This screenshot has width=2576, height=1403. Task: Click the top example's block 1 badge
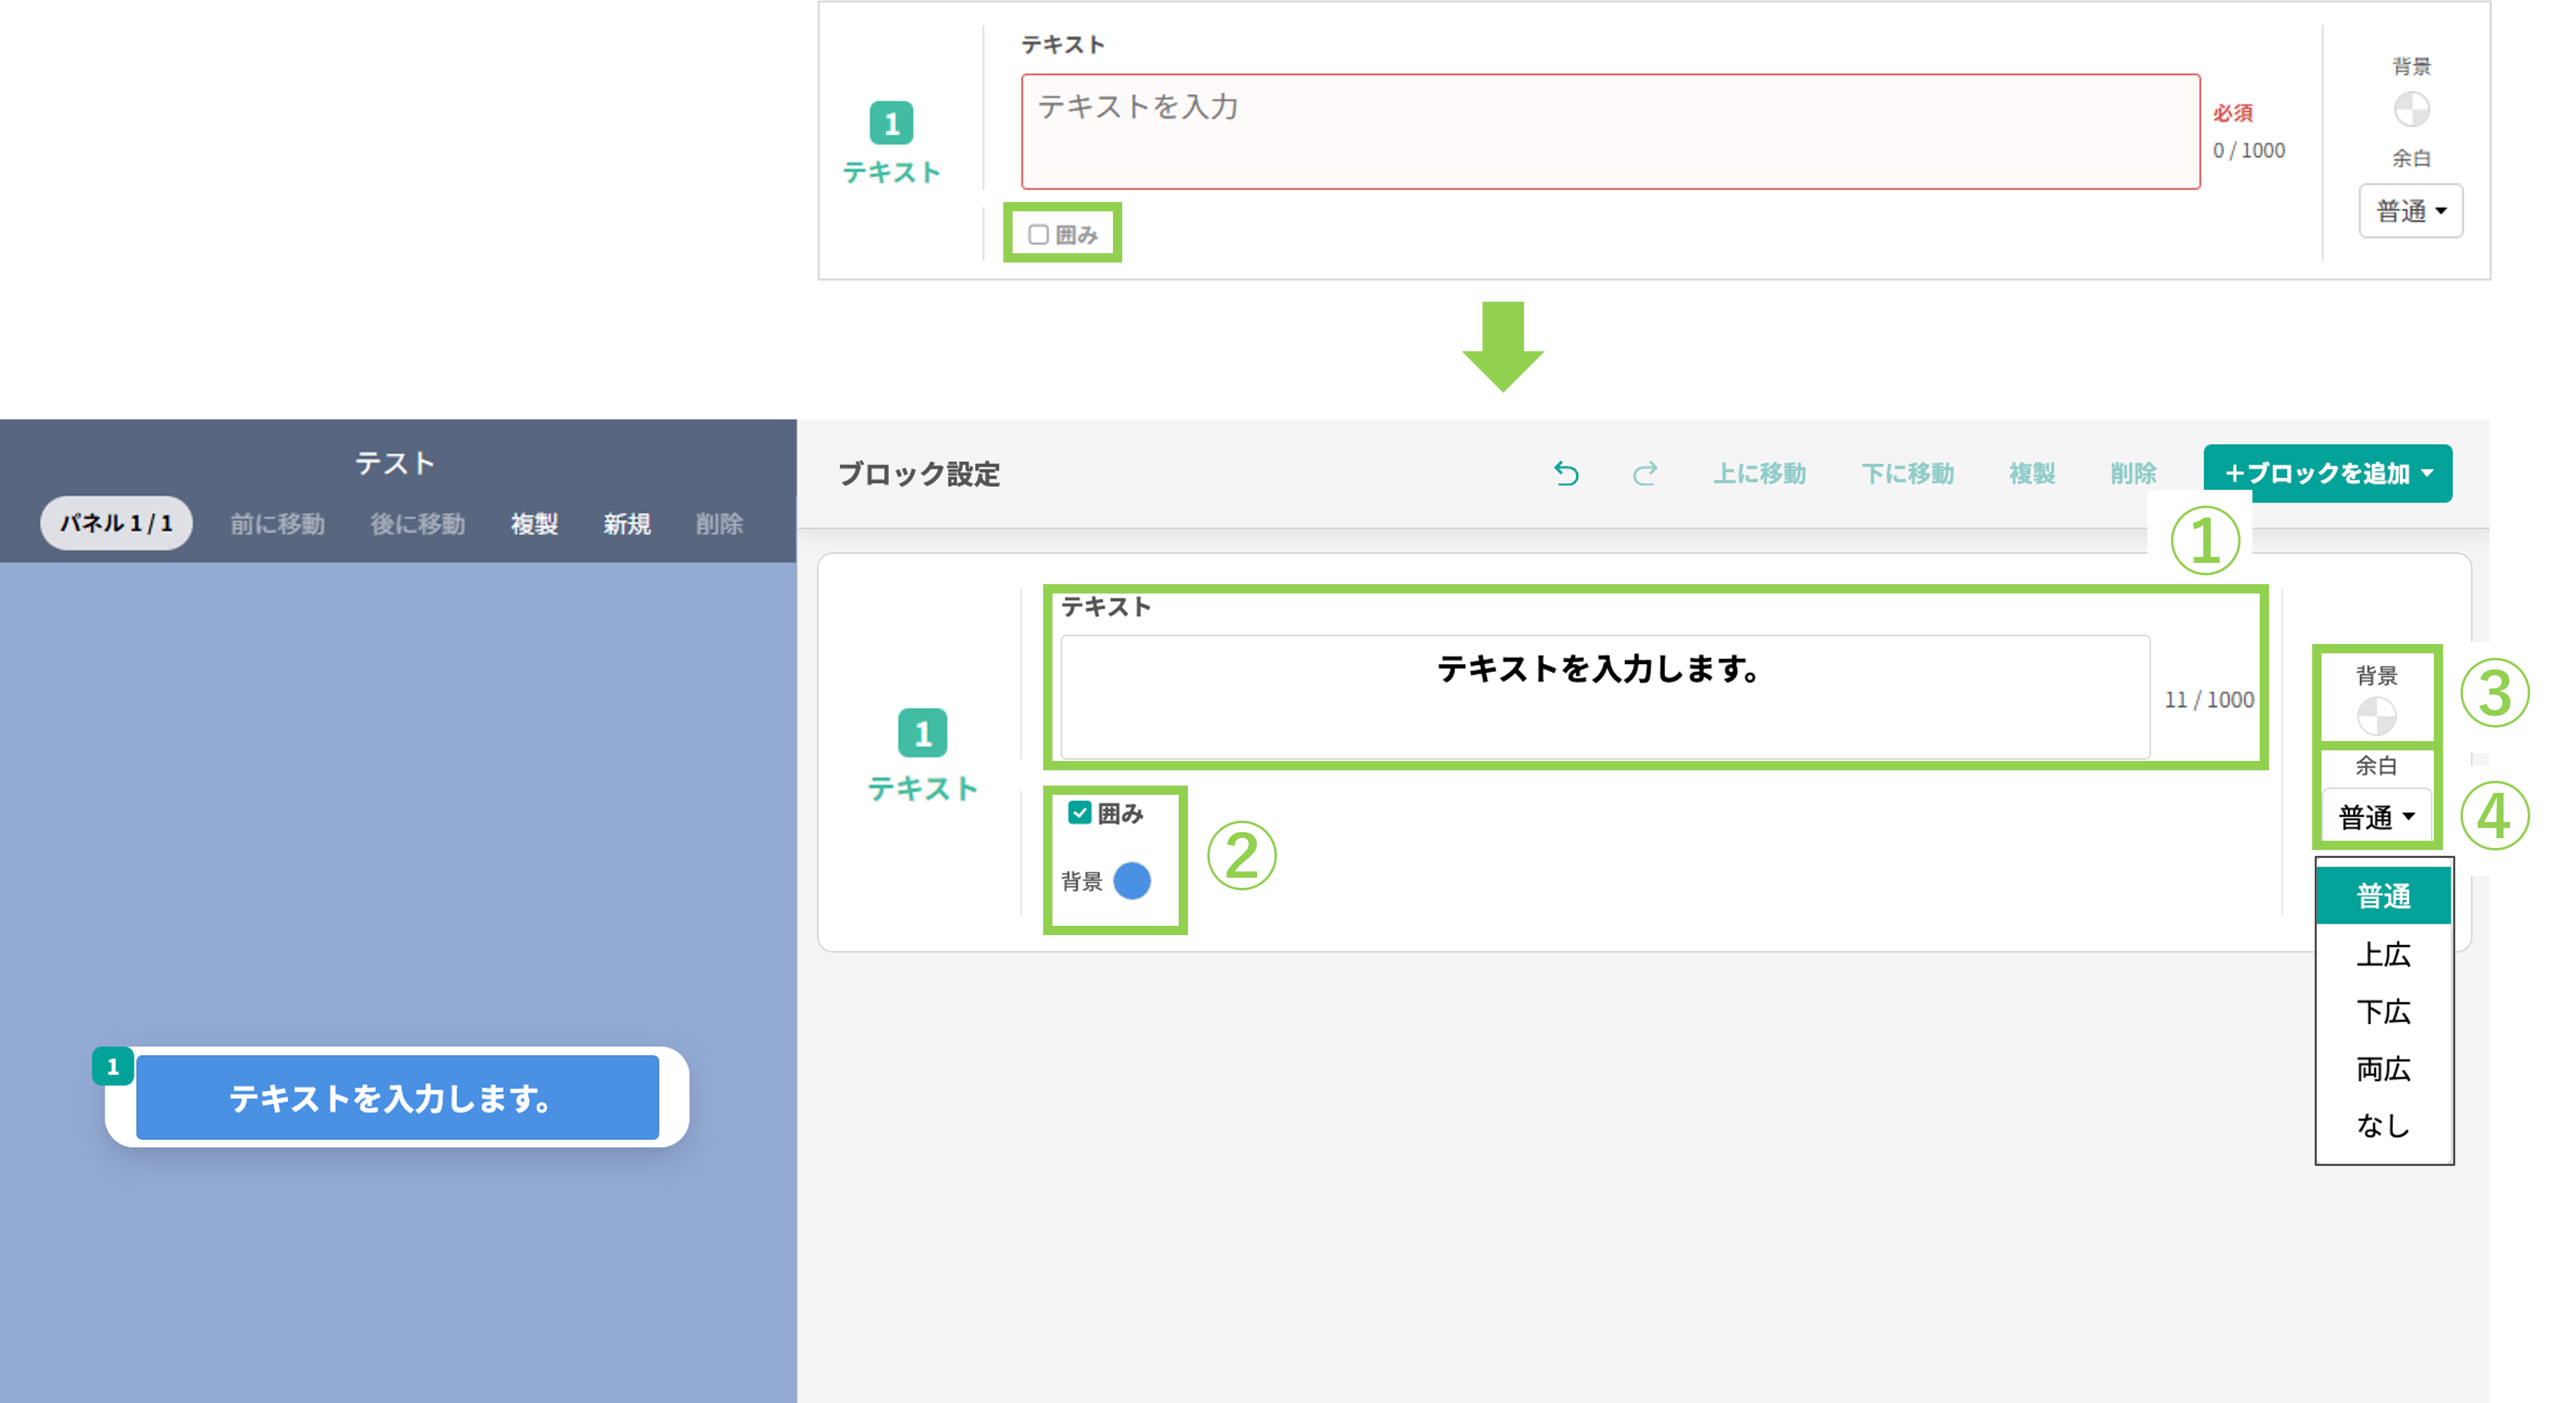(x=891, y=124)
